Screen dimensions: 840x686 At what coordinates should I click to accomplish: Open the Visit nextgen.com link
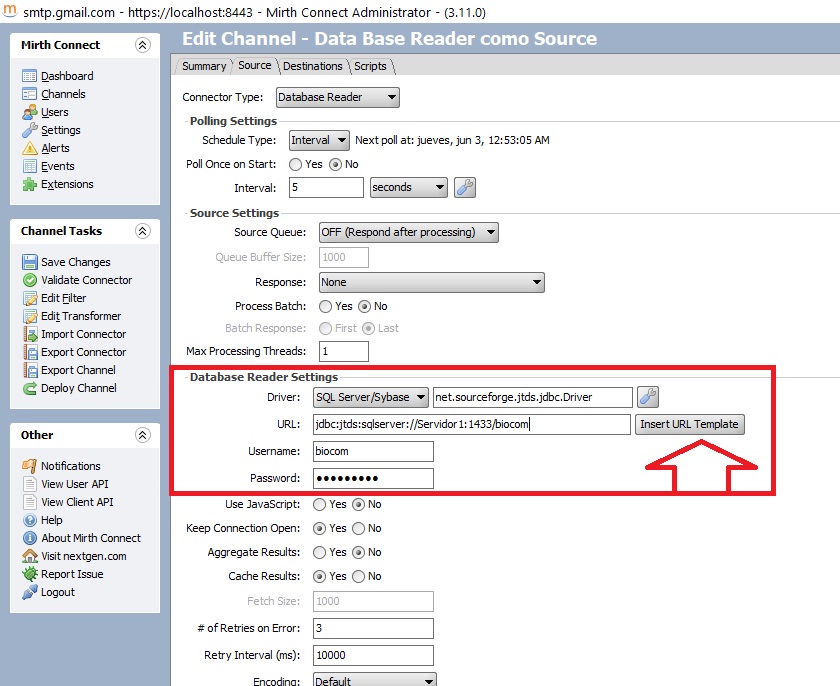[x=78, y=556]
